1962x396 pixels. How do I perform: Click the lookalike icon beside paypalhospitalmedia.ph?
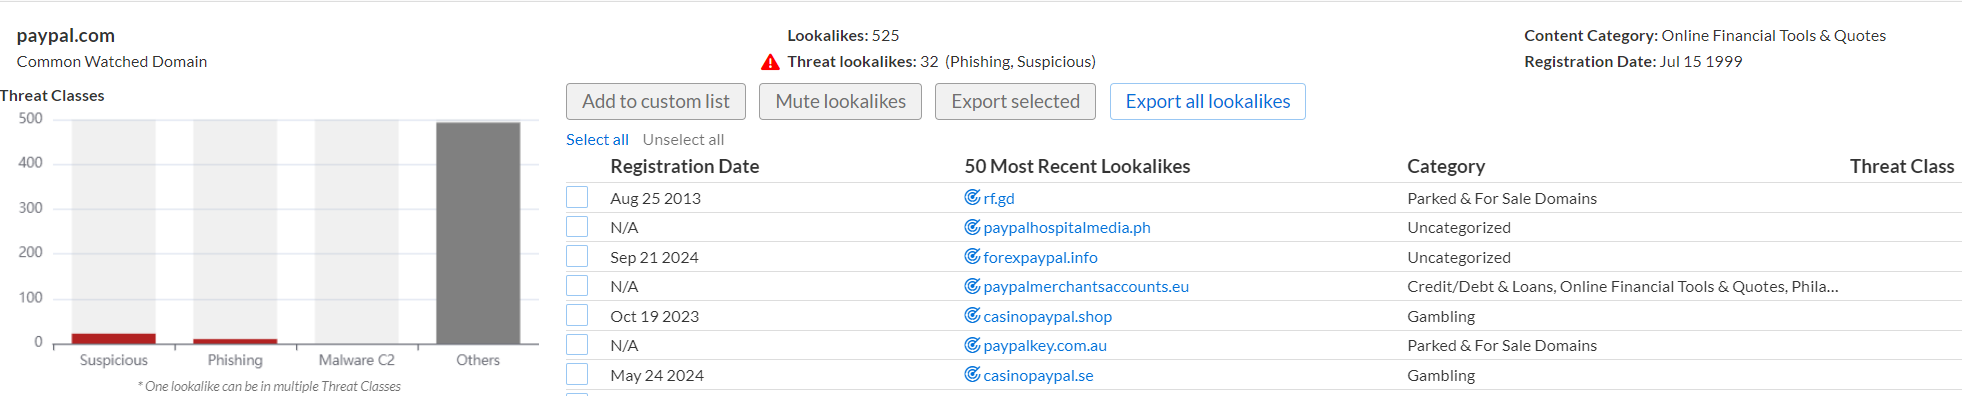point(972,227)
